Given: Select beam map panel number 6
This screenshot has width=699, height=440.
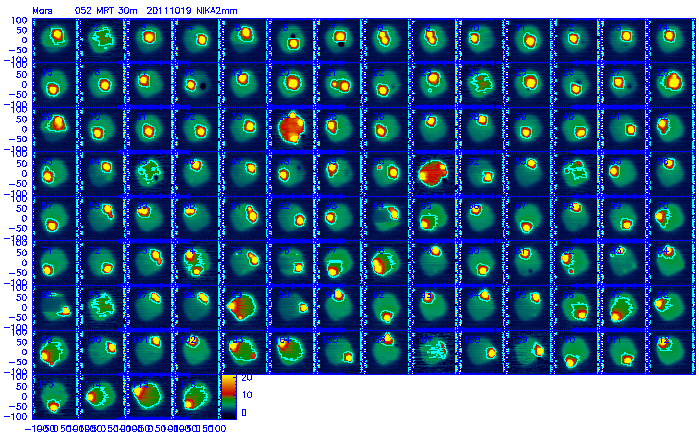Looking at the screenshot, I should point(290,37).
